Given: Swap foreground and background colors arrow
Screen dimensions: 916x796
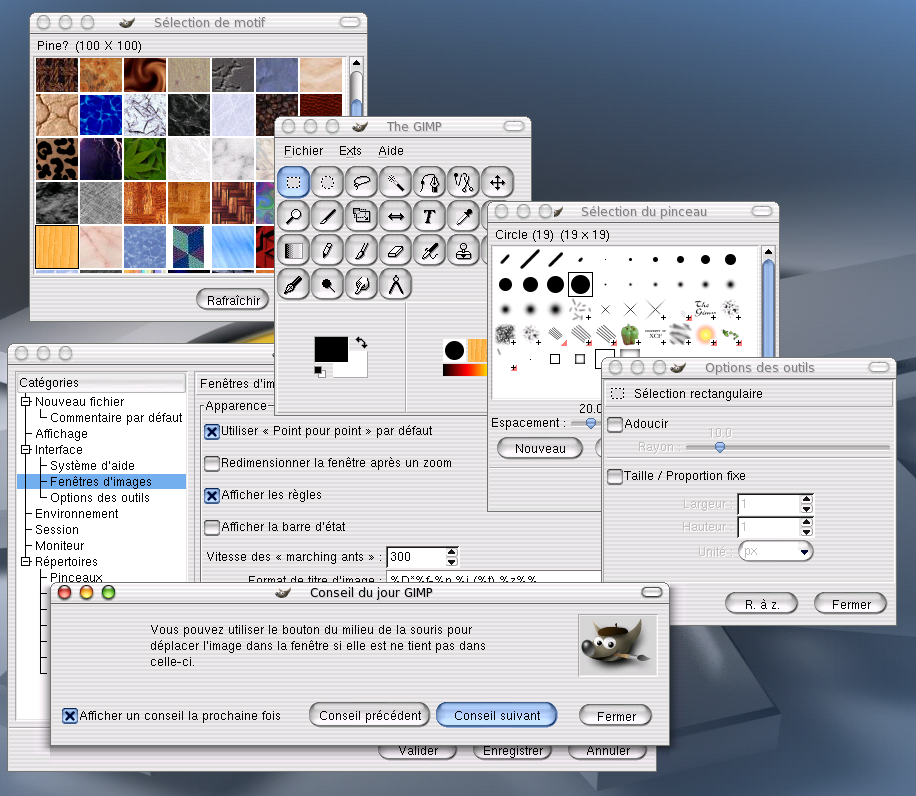Looking at the screenshot, I should tap(362, 343).
